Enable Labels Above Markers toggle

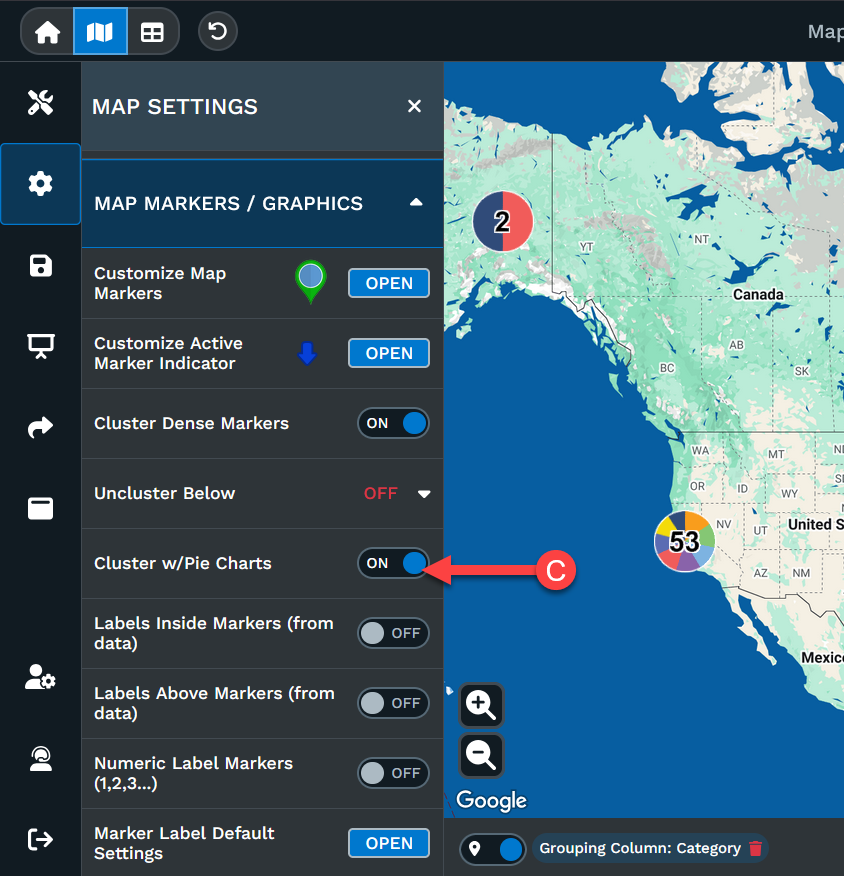[393, 703]
